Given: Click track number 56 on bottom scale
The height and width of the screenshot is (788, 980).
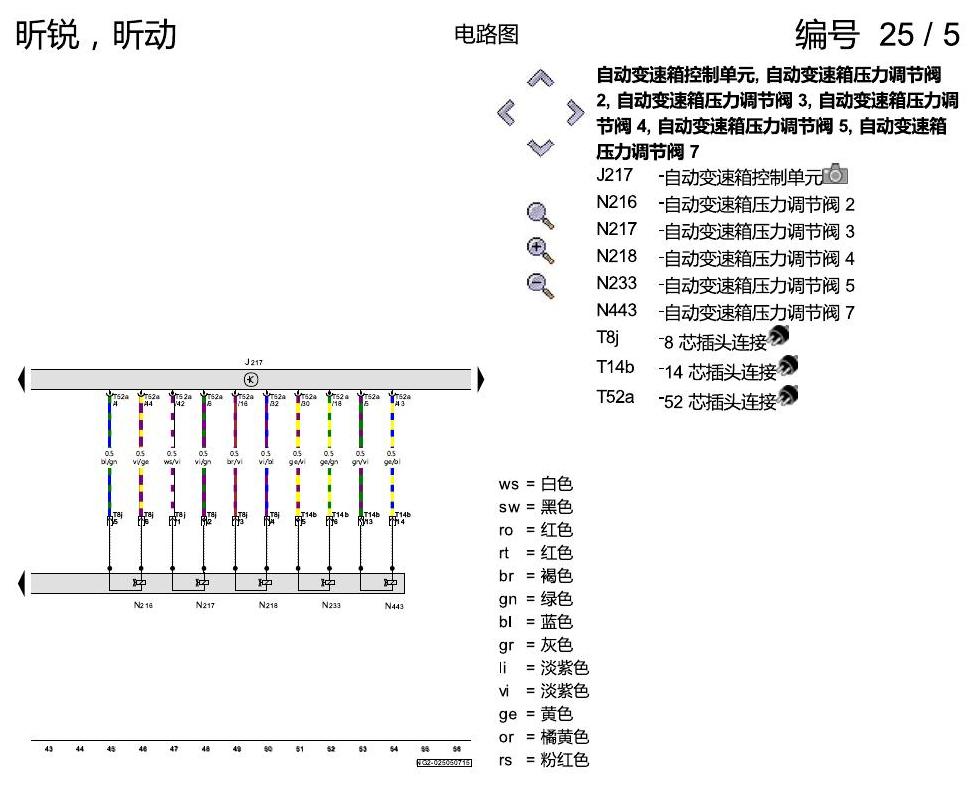Looking at the screenshot, I should (x=456, y=749).
